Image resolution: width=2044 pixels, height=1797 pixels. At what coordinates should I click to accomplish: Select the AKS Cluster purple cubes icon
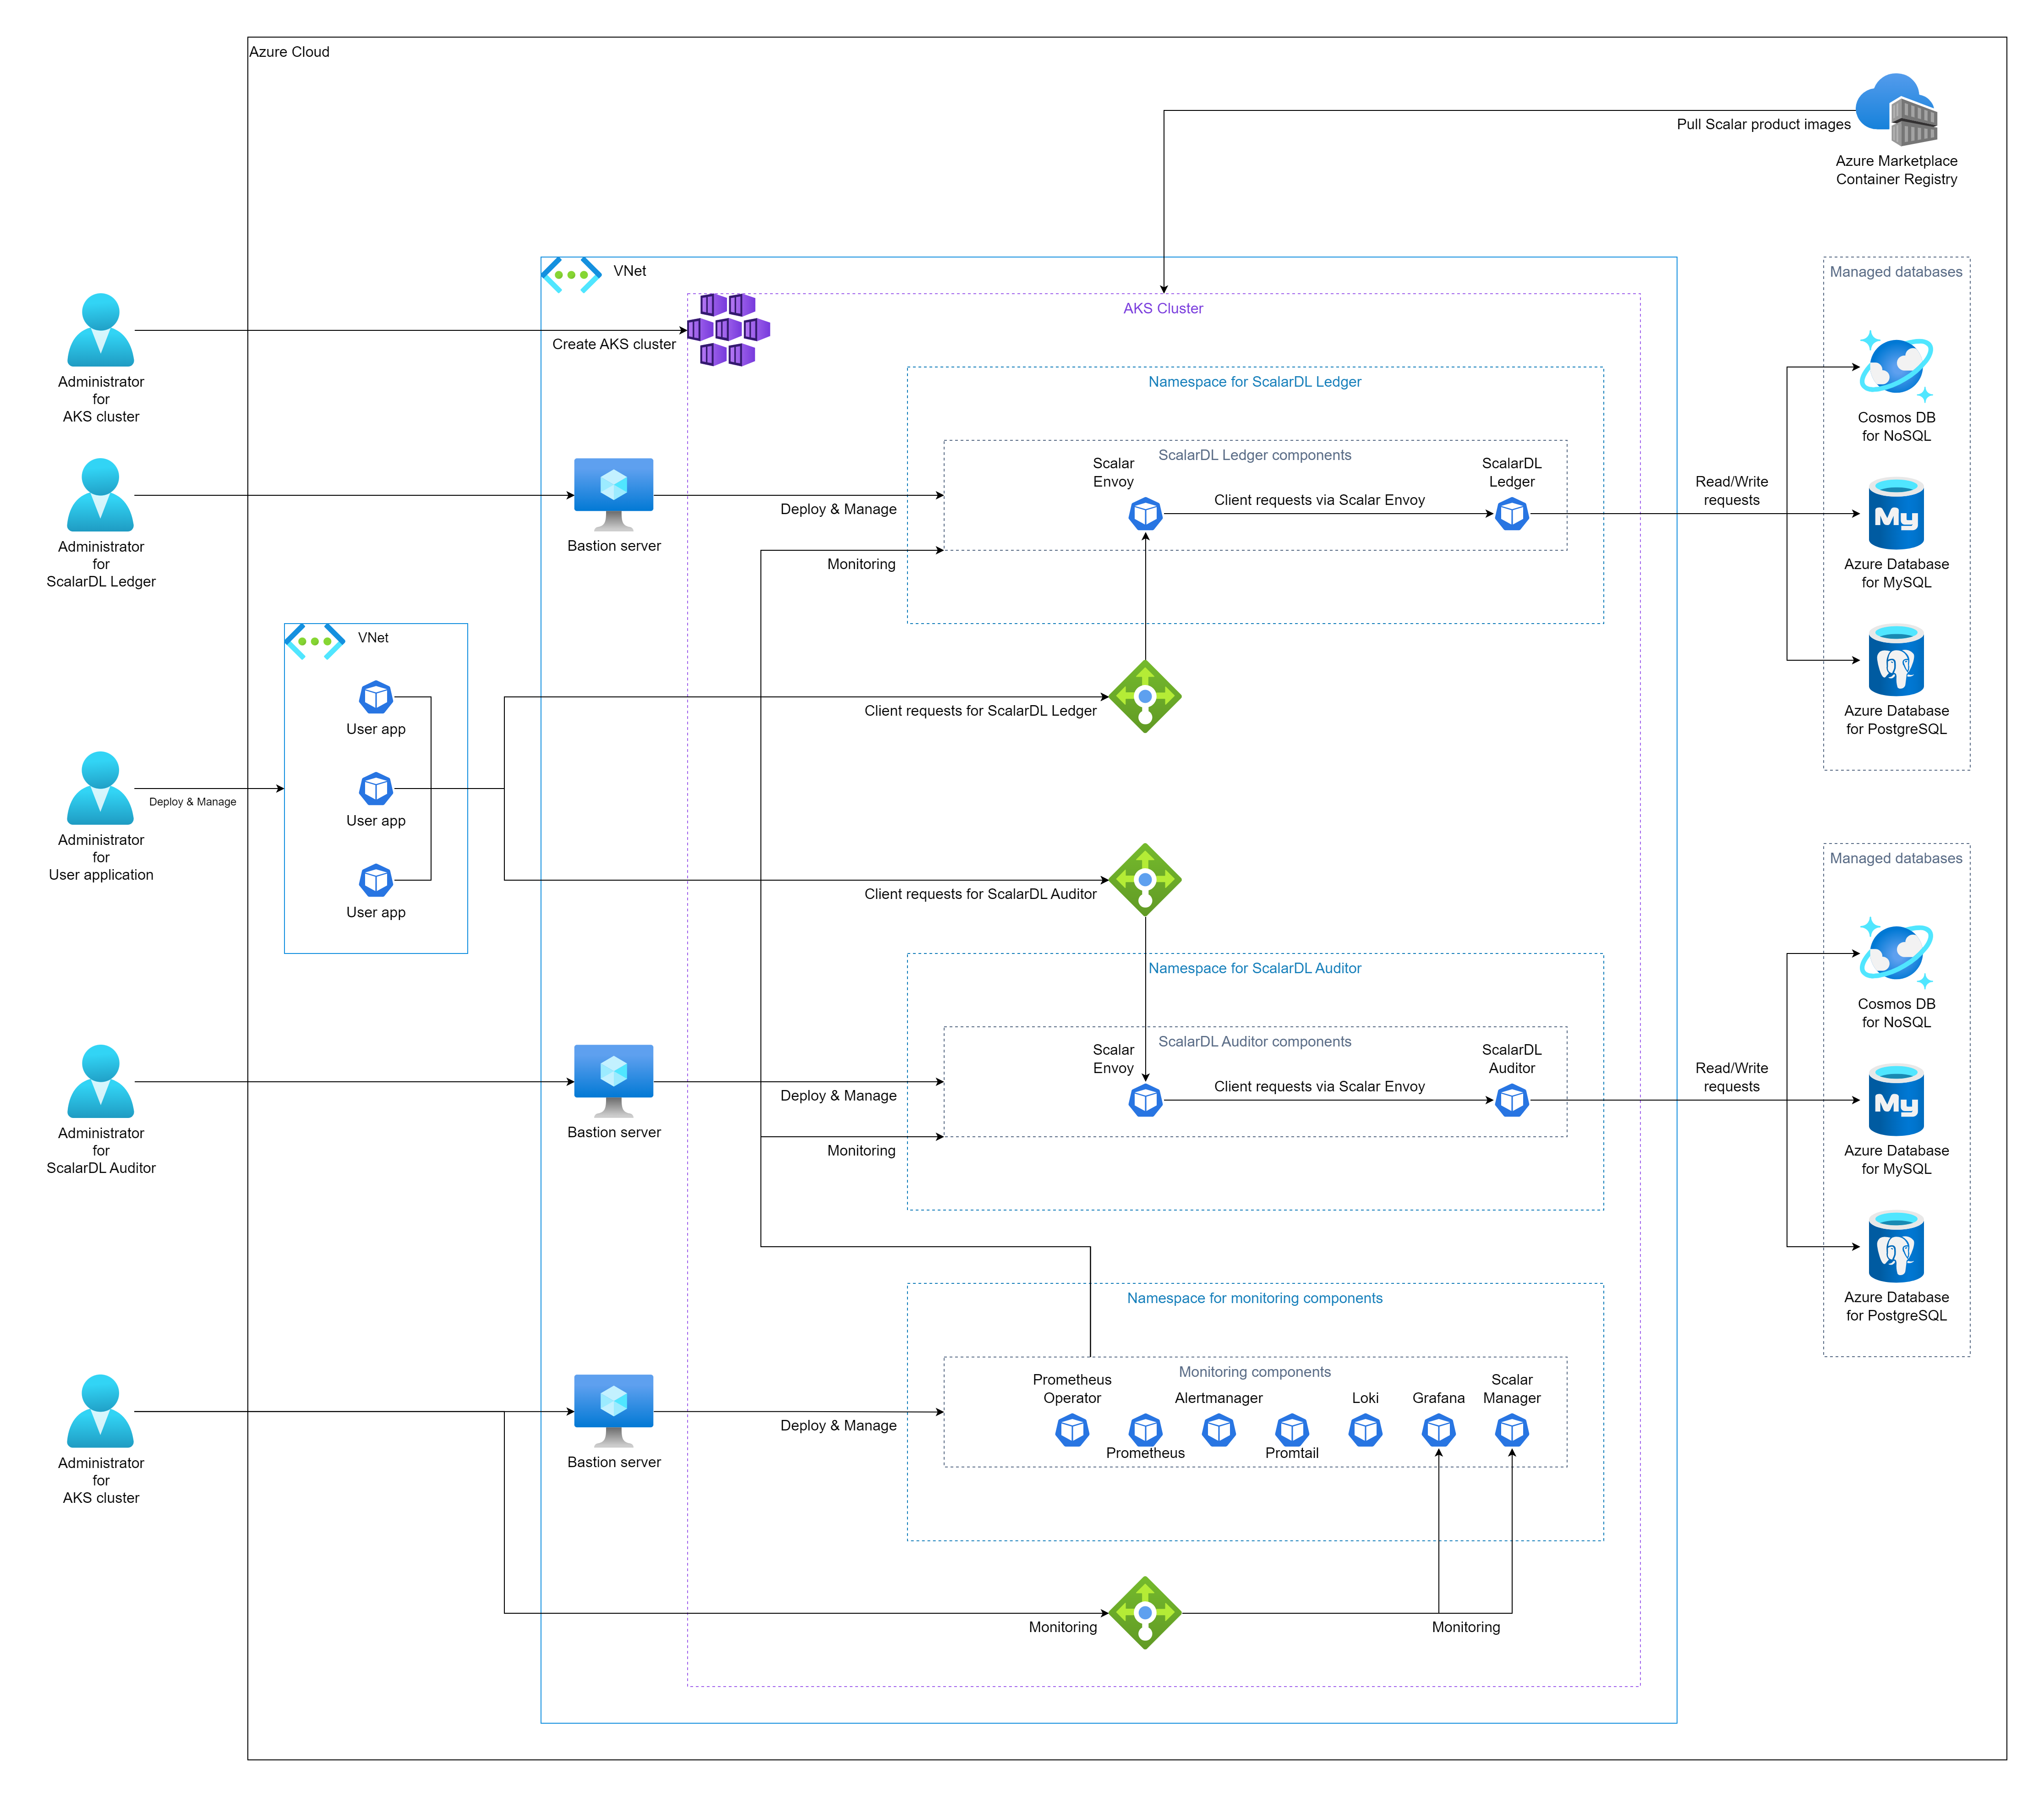click(x=728, y=330)
